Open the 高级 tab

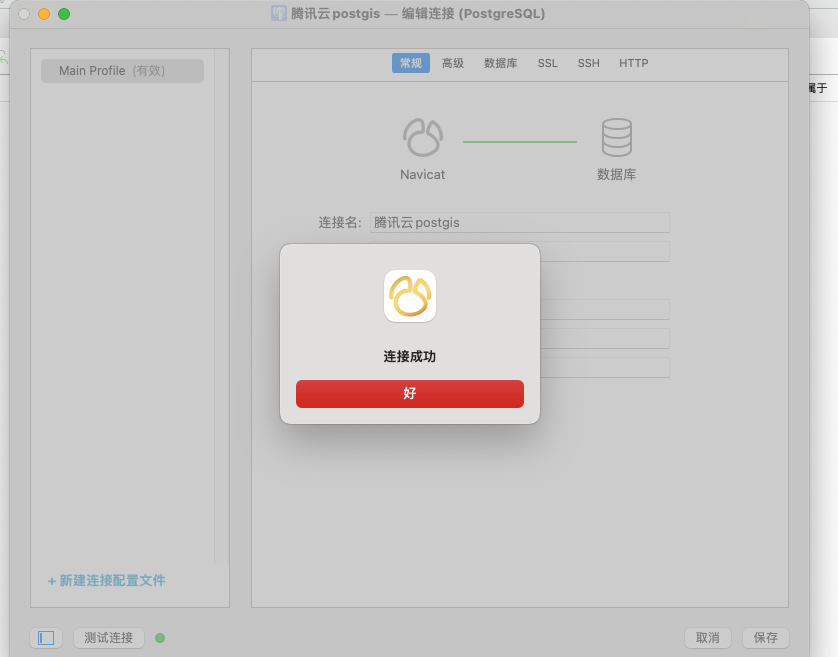[453, 63]
